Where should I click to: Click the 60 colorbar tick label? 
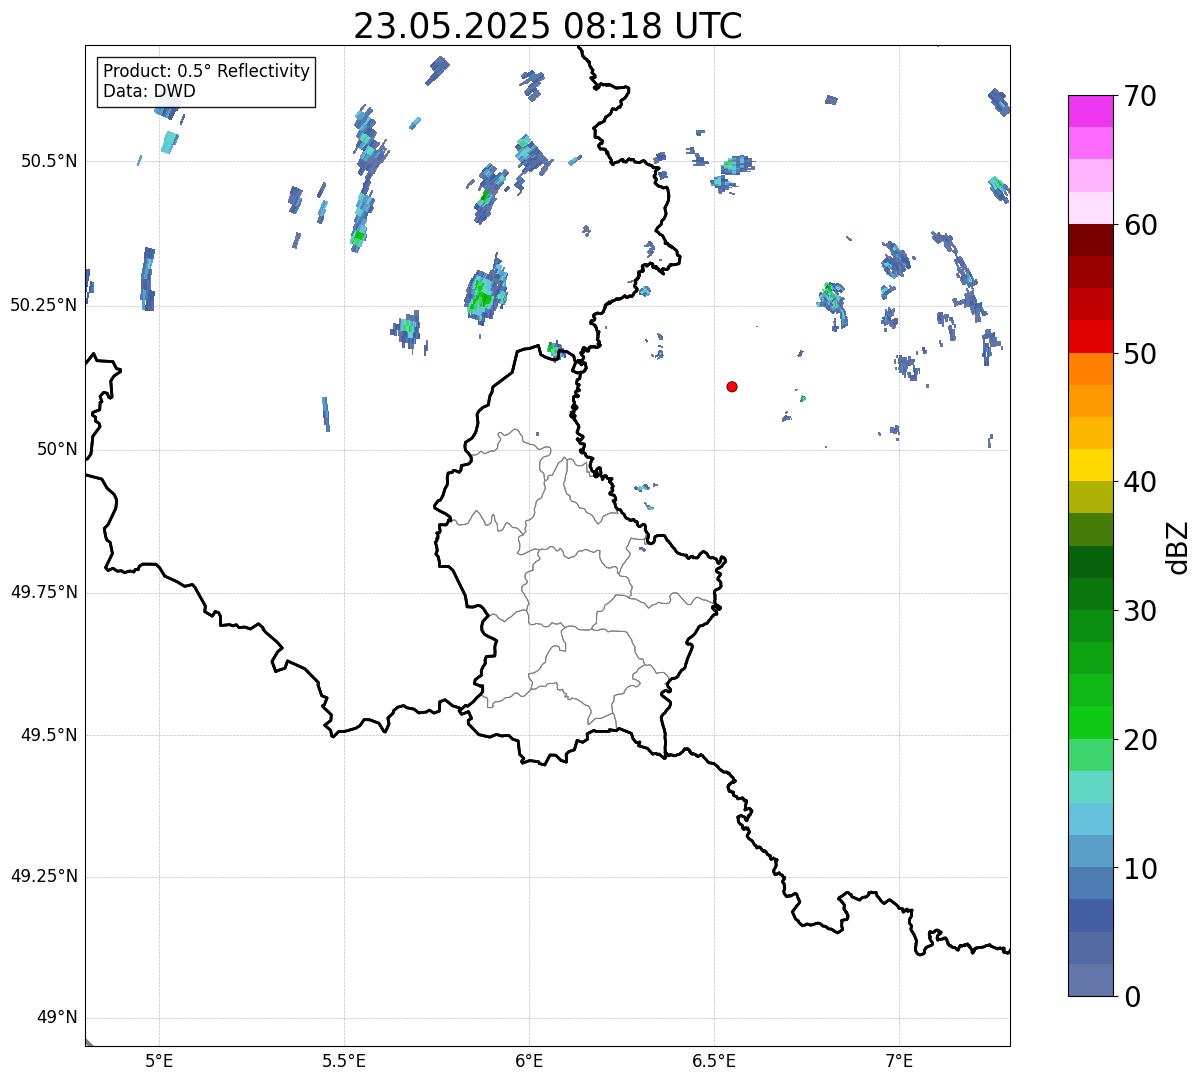click(1140, 225)
